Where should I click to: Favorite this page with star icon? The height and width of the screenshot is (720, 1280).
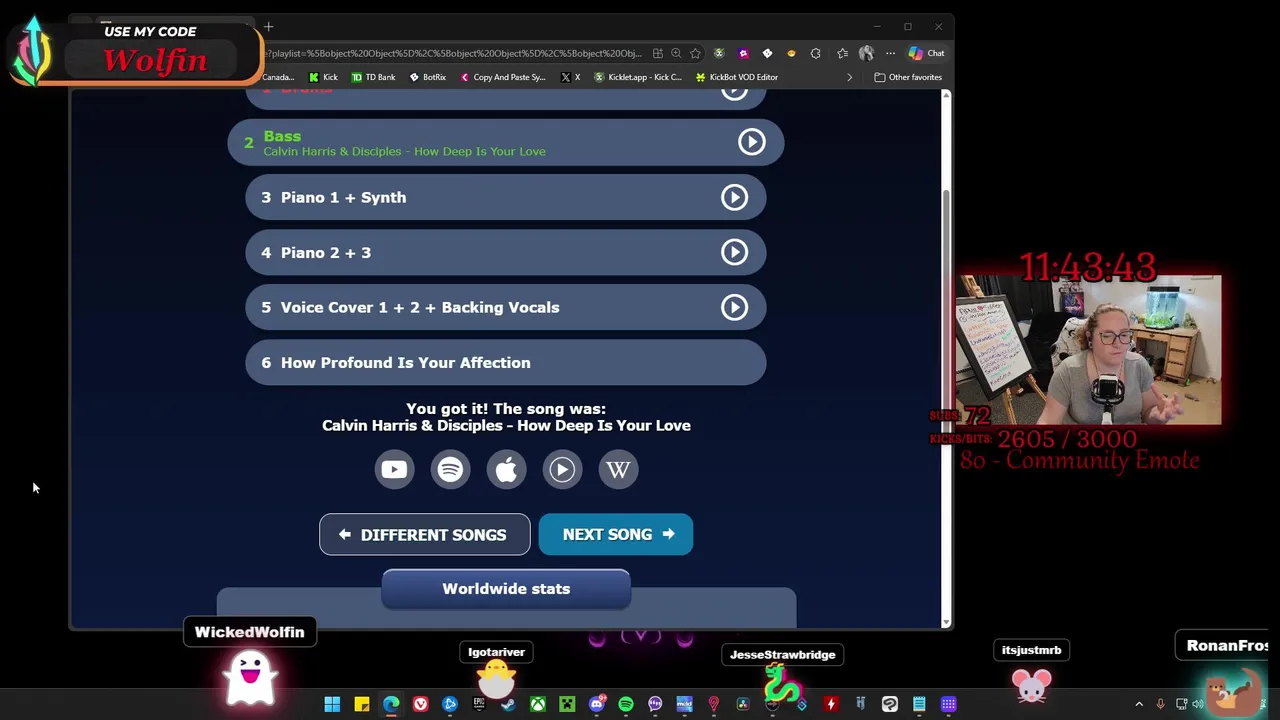pyautogui.click(x=695, y=53)
